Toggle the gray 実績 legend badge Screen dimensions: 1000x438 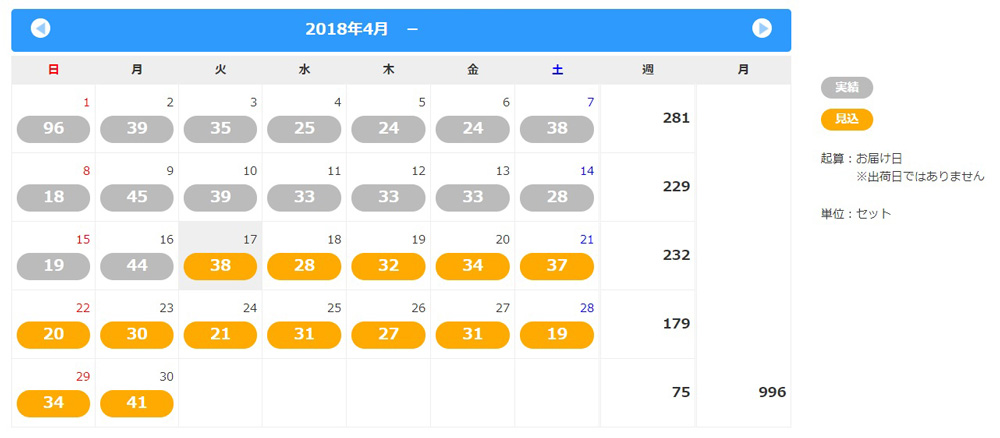[846, 88]
